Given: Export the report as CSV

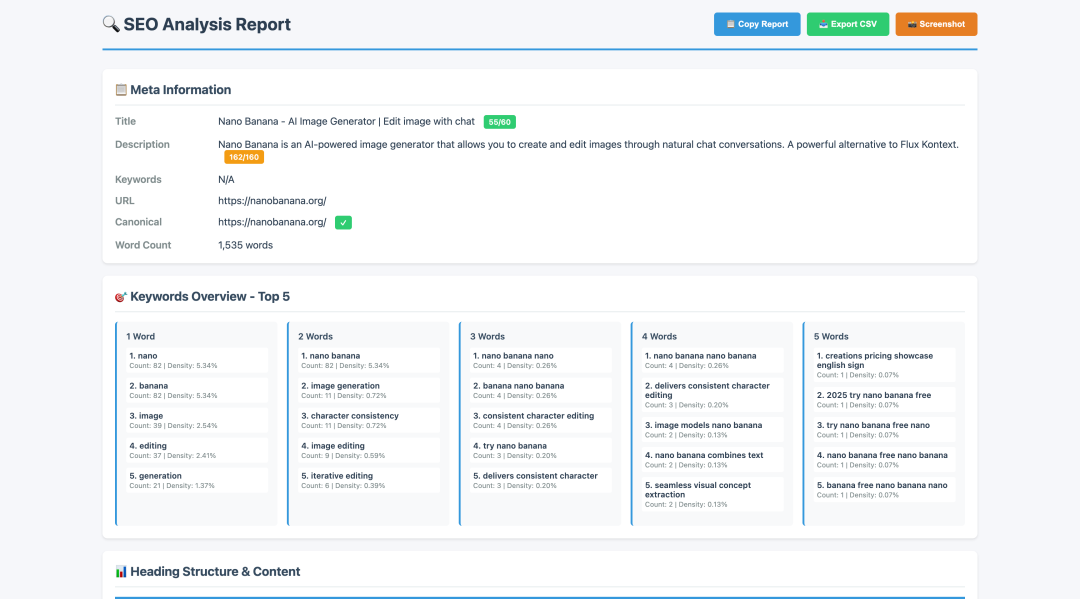Looking at the screenshot, I should 848,24.
